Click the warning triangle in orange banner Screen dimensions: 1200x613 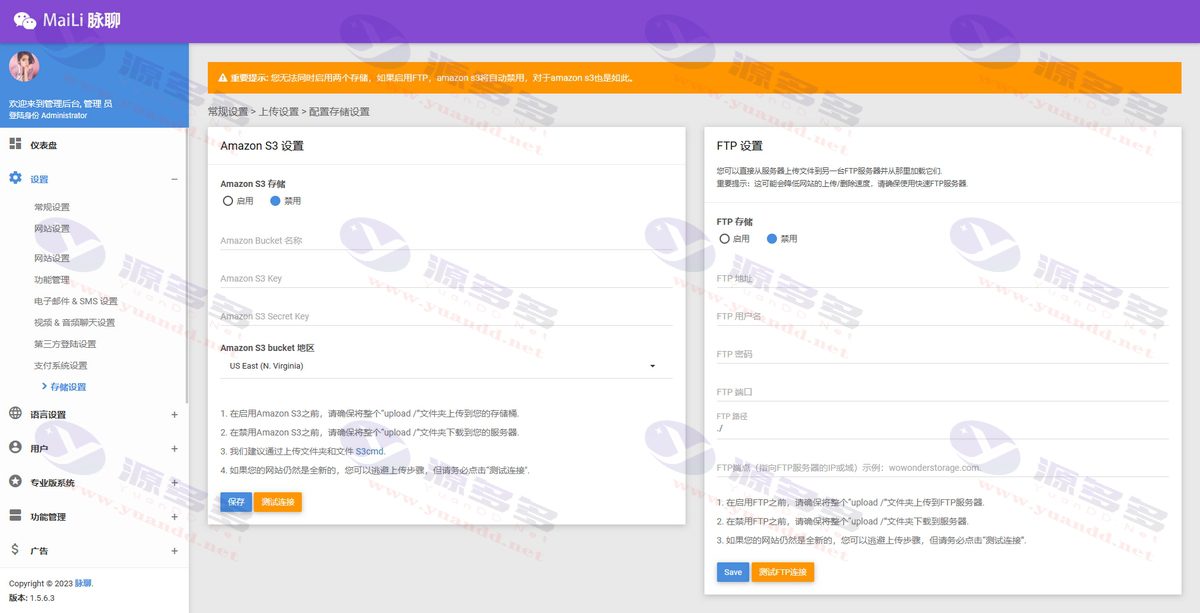[x=223, y=77]
